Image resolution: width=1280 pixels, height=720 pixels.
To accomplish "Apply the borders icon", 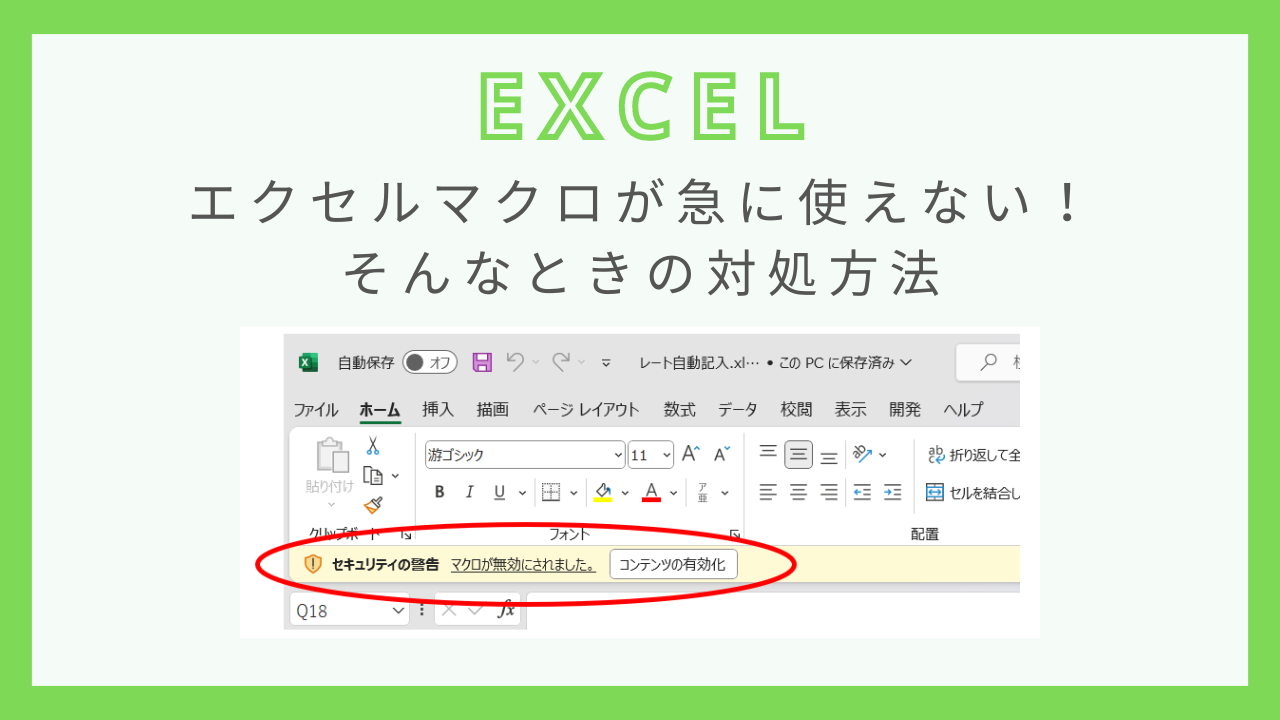I will click(x=551, y=492).
